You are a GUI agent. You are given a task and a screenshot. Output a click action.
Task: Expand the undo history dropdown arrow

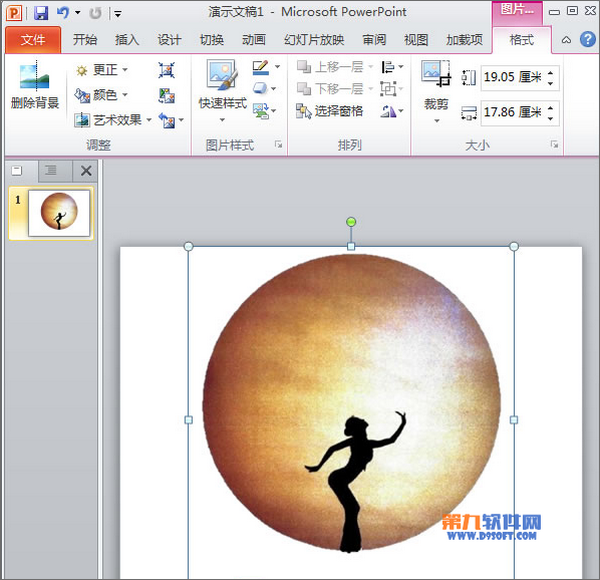[x=78, y=13]
